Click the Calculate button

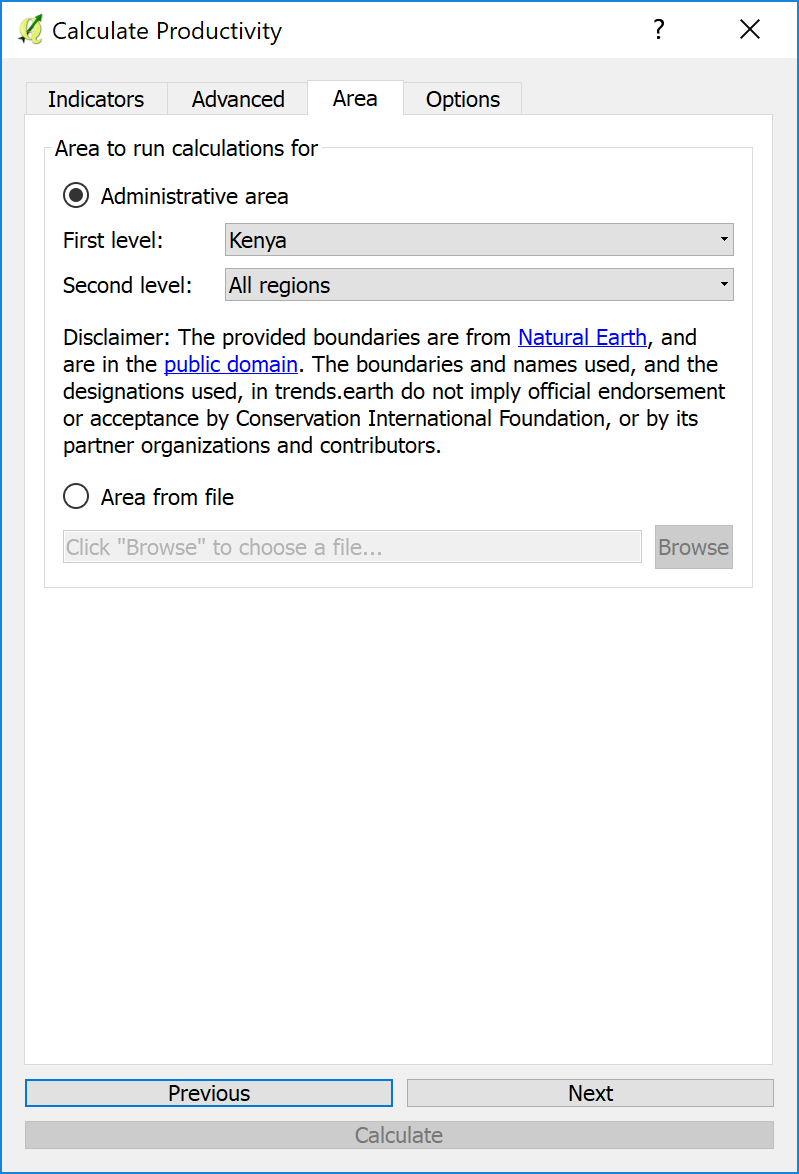click(399, 1135)
